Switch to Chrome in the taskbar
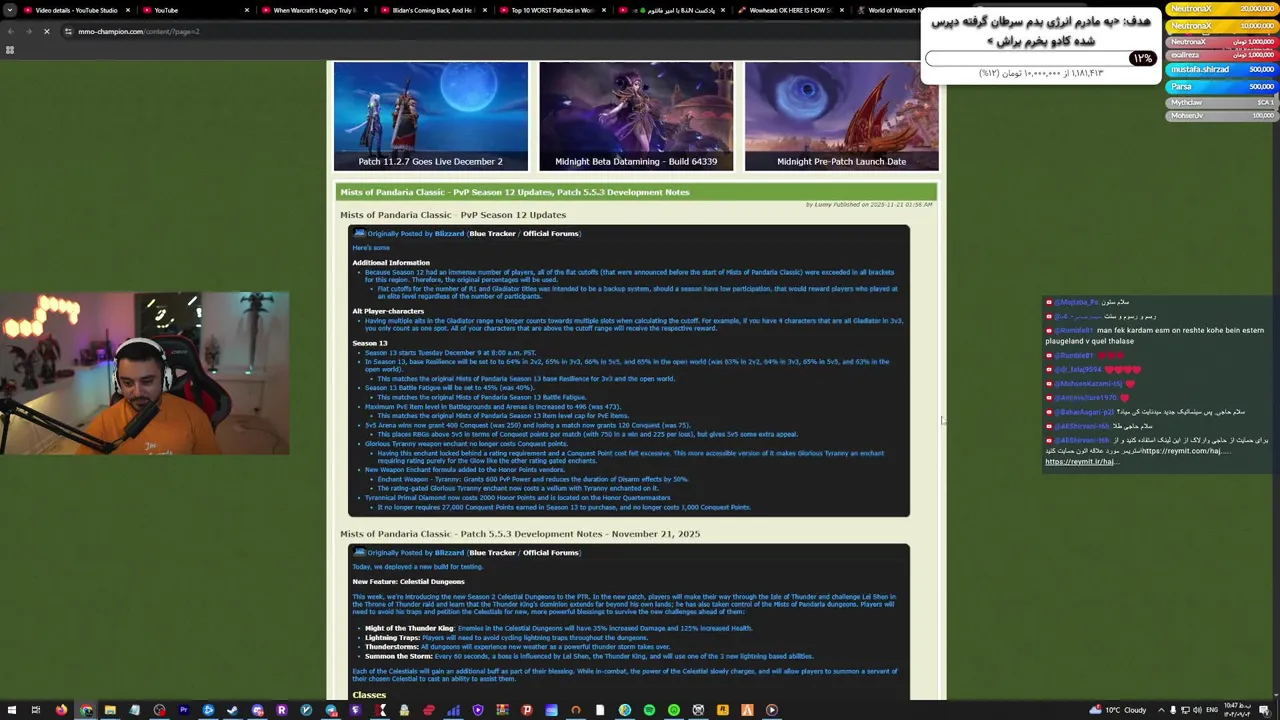The image size is (1280, 720). coord(86,710)
